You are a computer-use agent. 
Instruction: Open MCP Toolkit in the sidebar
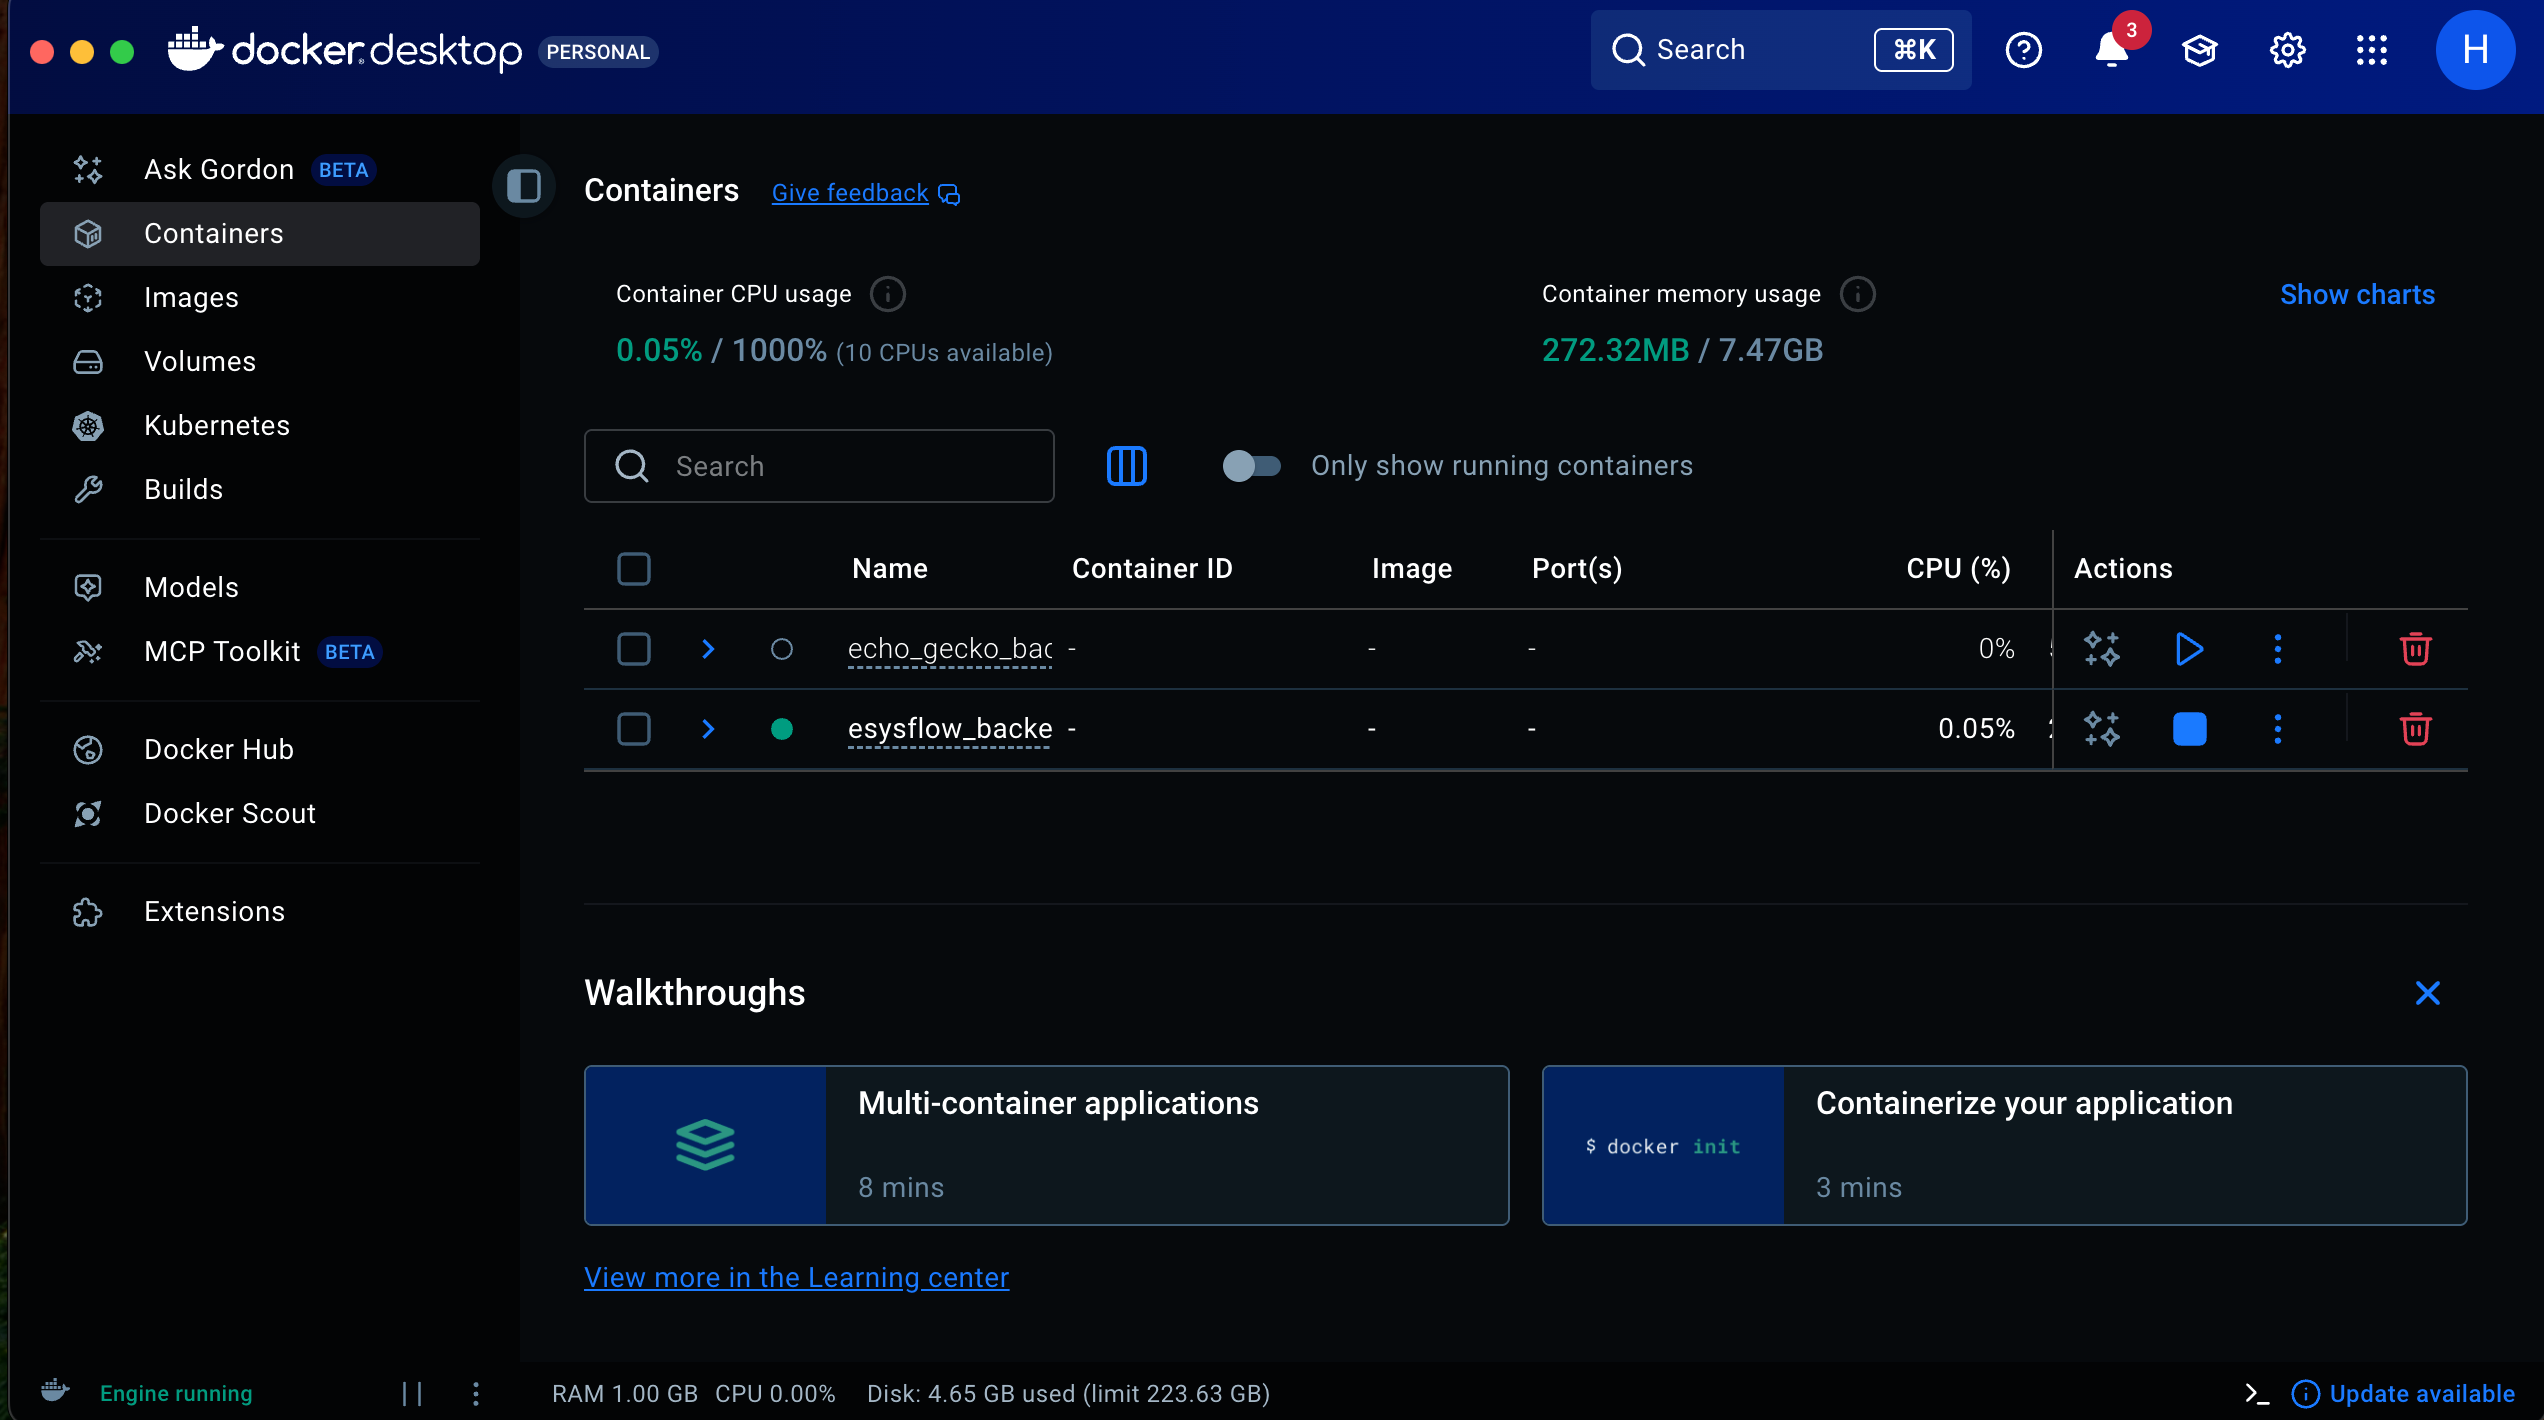tap(259, 651)
